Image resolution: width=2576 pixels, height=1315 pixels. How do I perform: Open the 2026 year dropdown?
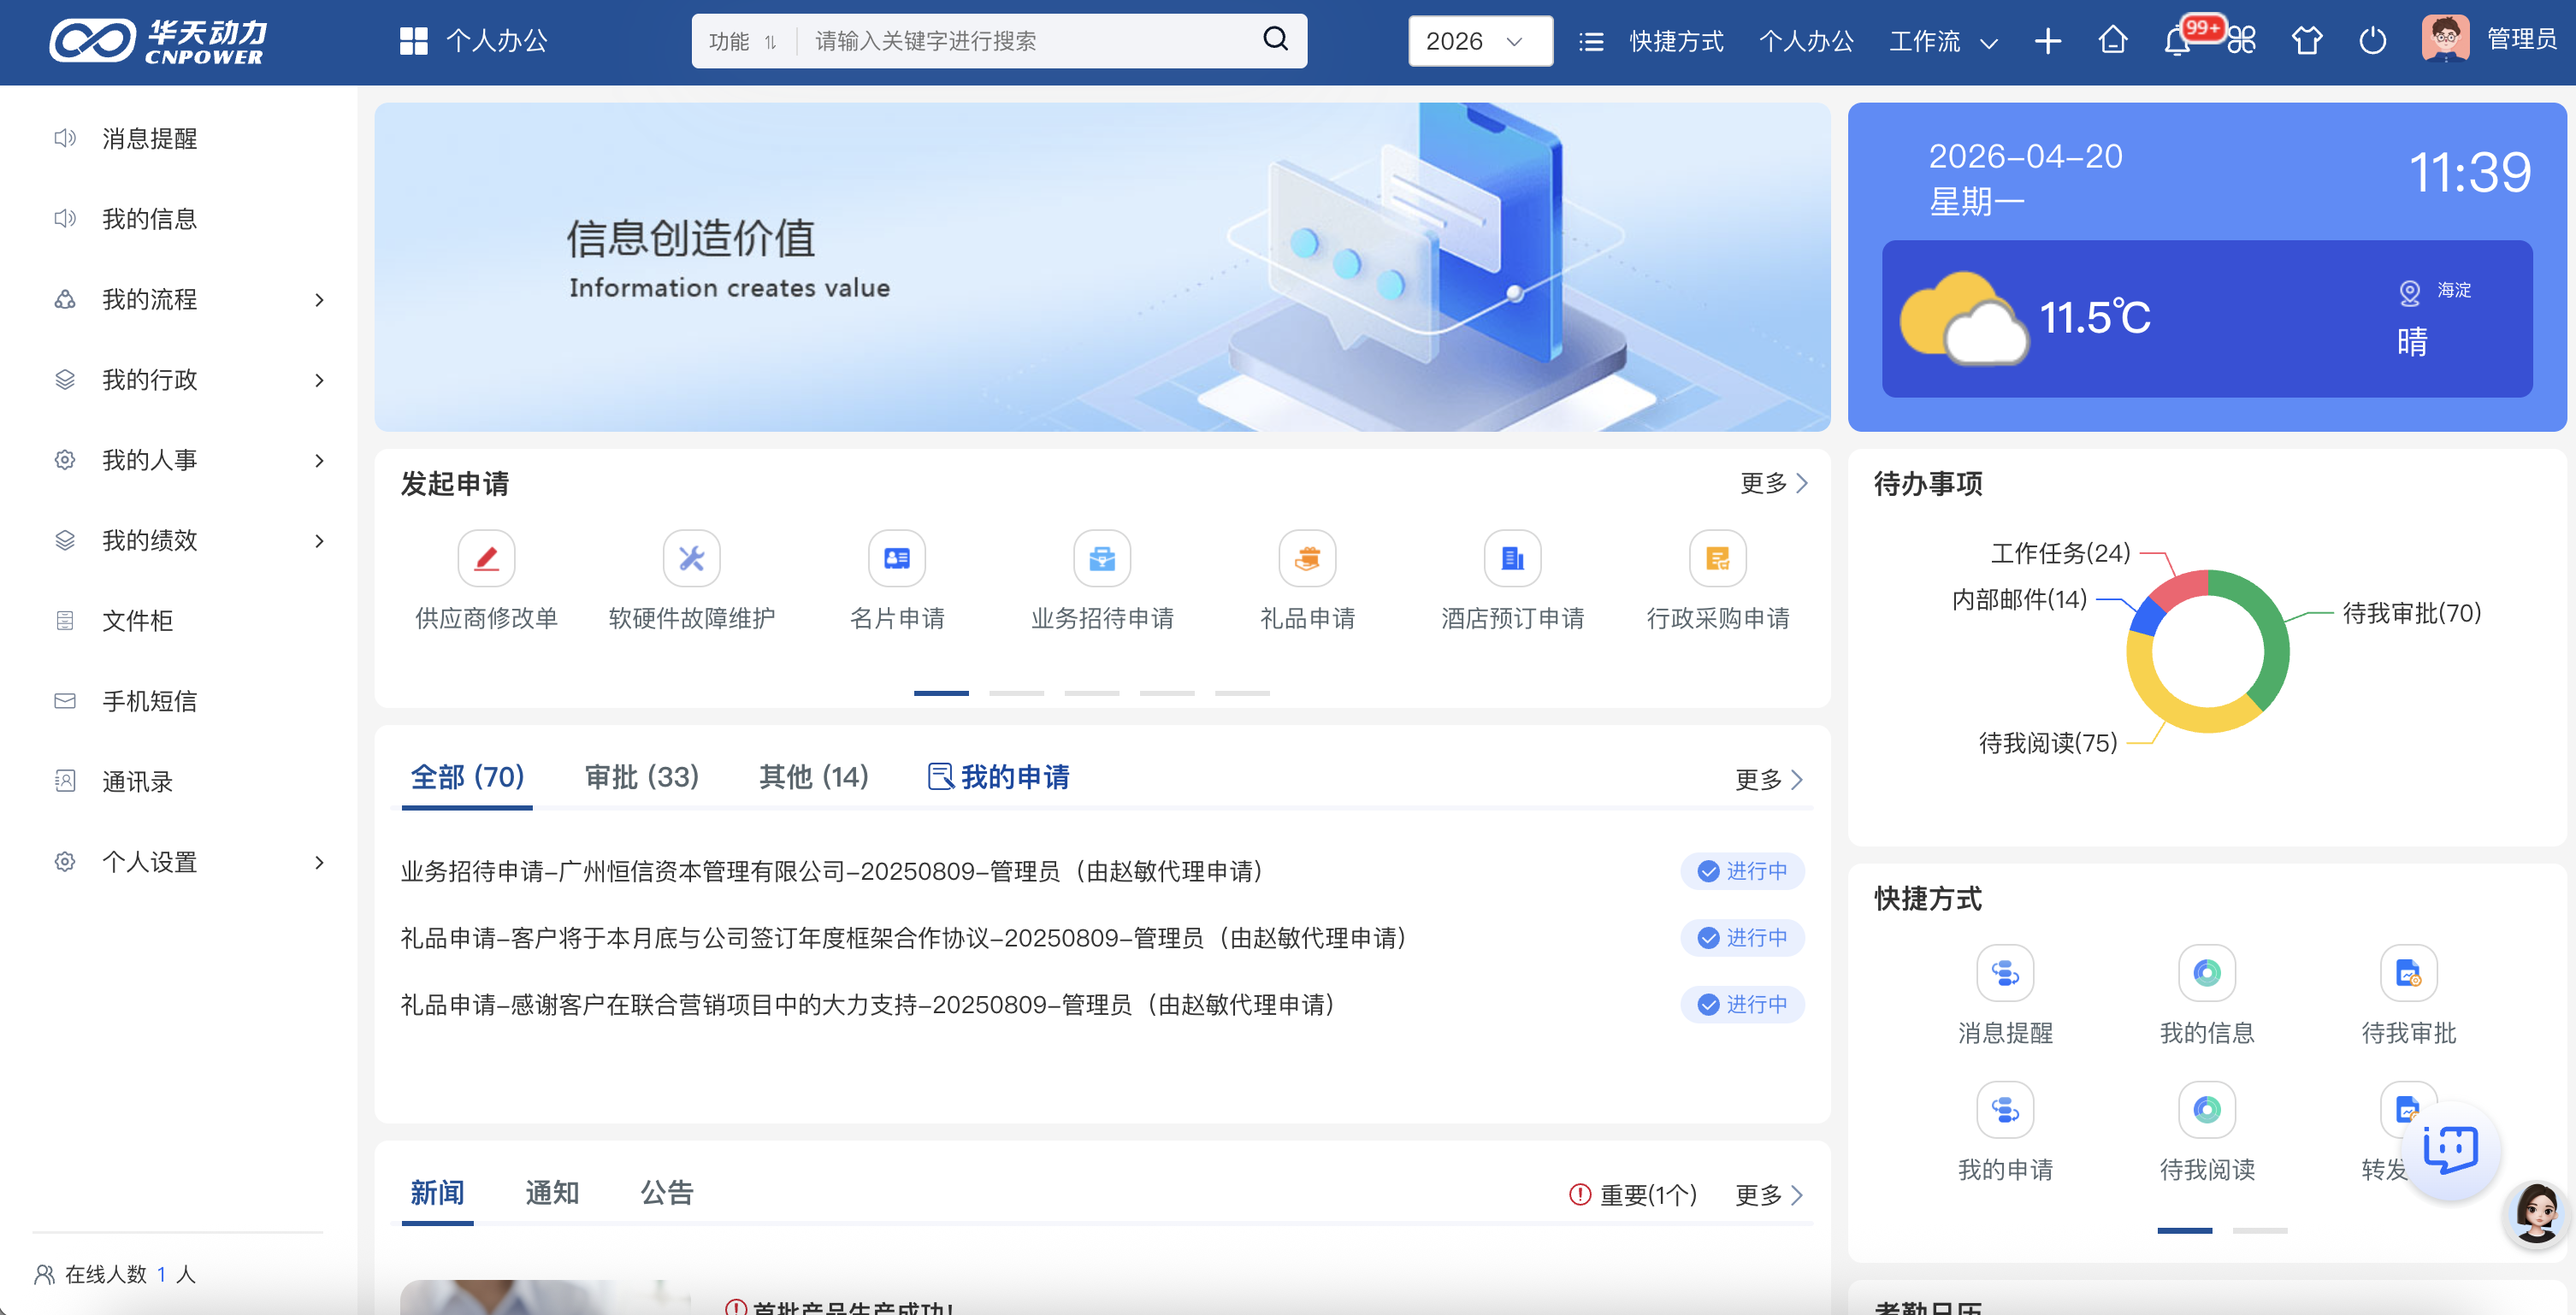coord(1479,41)
